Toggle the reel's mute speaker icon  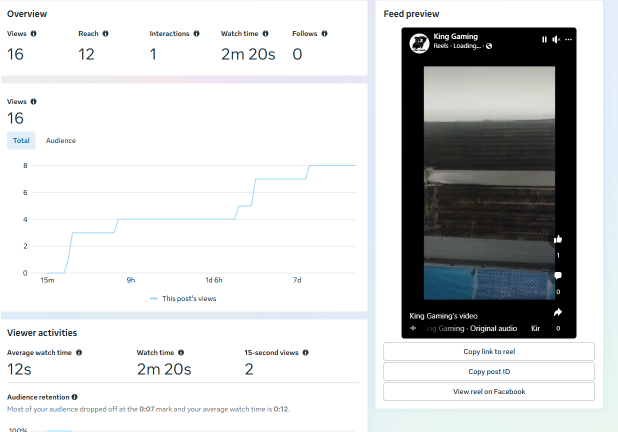coord(556,39)
